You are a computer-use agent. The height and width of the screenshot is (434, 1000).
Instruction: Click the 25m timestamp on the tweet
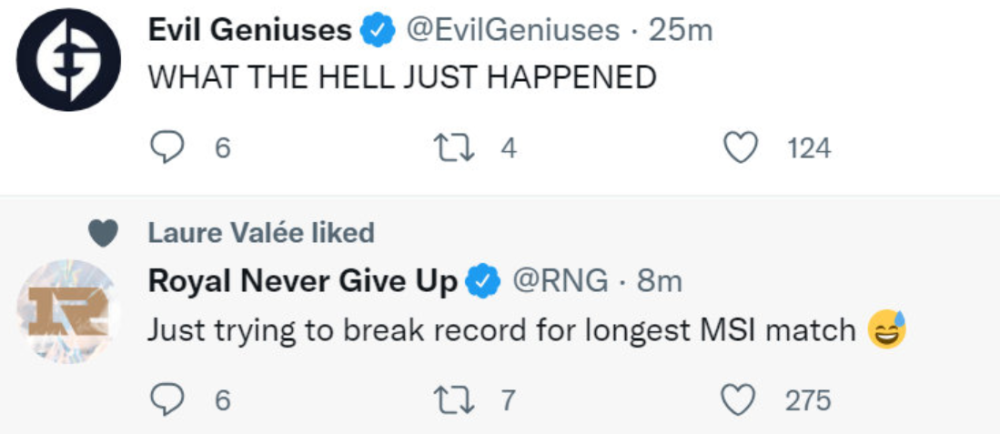click(x=681, y=31)
